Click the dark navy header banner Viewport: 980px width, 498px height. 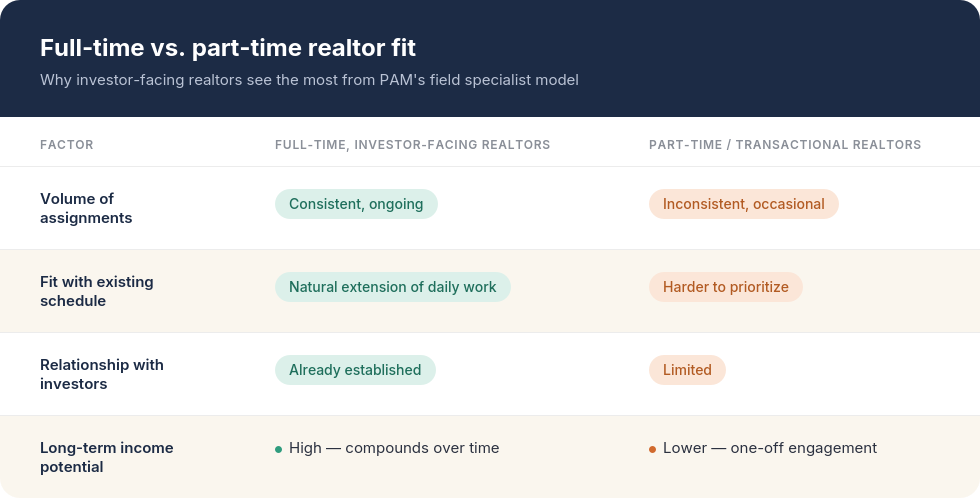coord(490,58)
